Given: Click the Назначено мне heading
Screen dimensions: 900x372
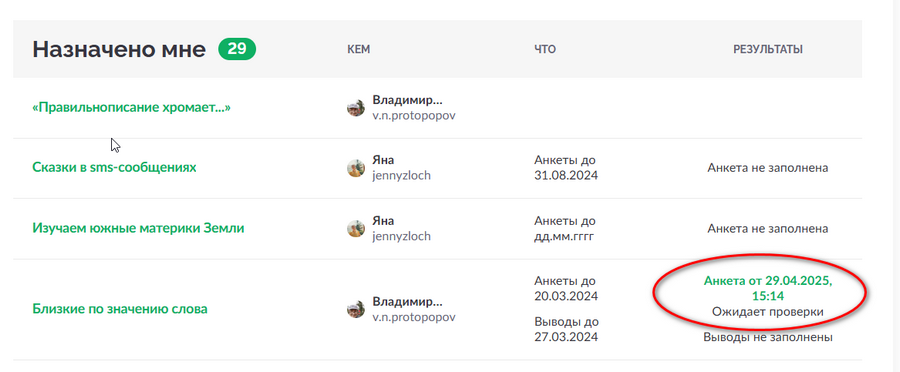Looking at the screenshot, I should point(119,49).
